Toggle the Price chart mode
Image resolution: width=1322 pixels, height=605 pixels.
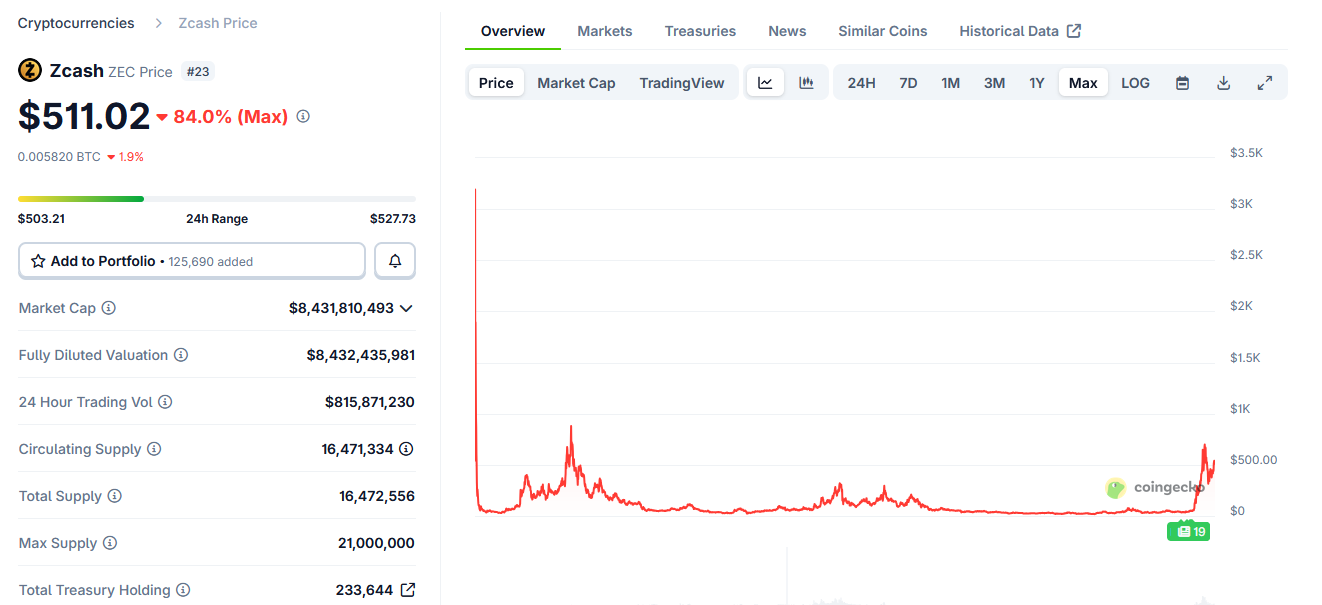(x=496, y=83)
